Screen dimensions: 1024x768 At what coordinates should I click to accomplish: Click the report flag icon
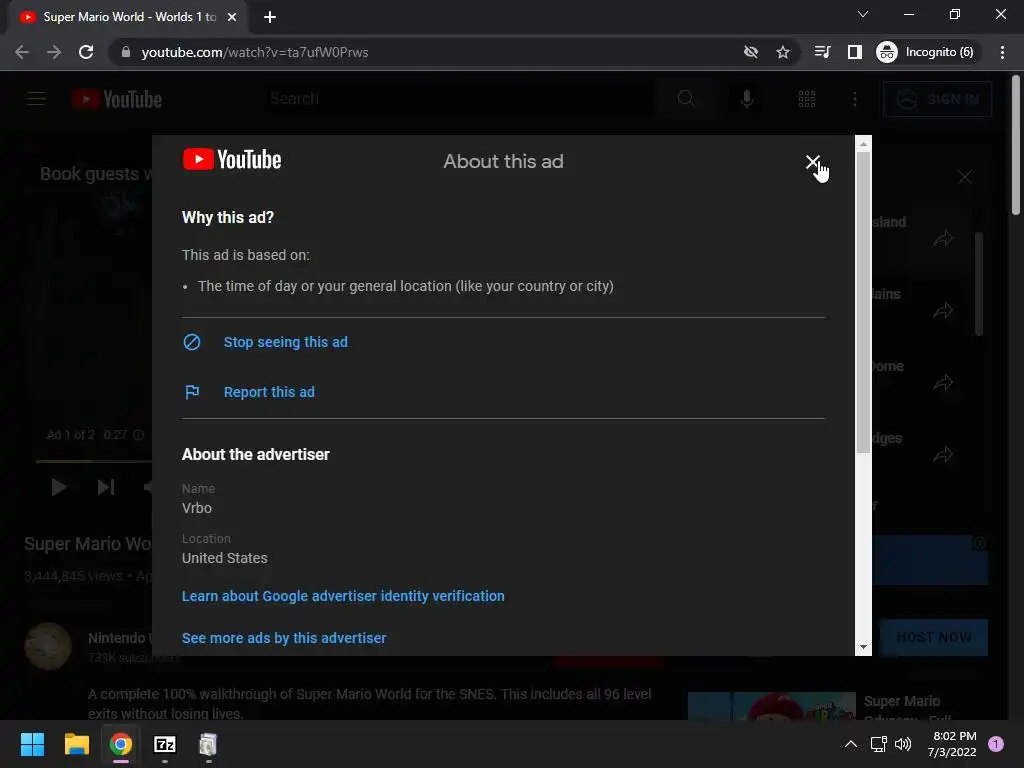pos(192,392)
